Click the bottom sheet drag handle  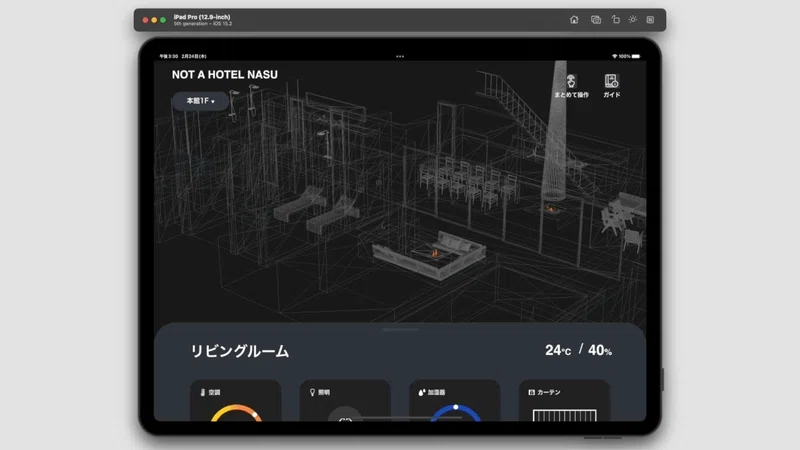[400, 330]
